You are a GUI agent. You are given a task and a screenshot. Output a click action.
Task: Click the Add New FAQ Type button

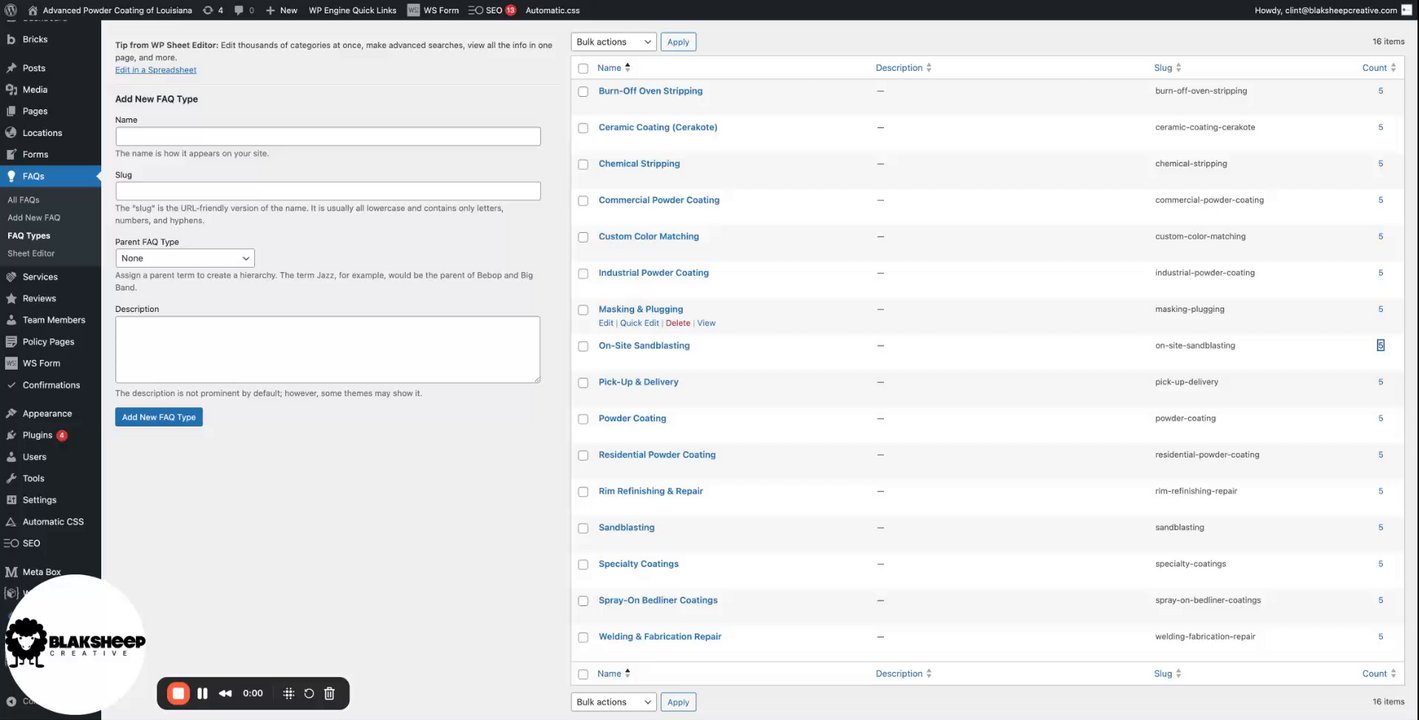[159, 417]
